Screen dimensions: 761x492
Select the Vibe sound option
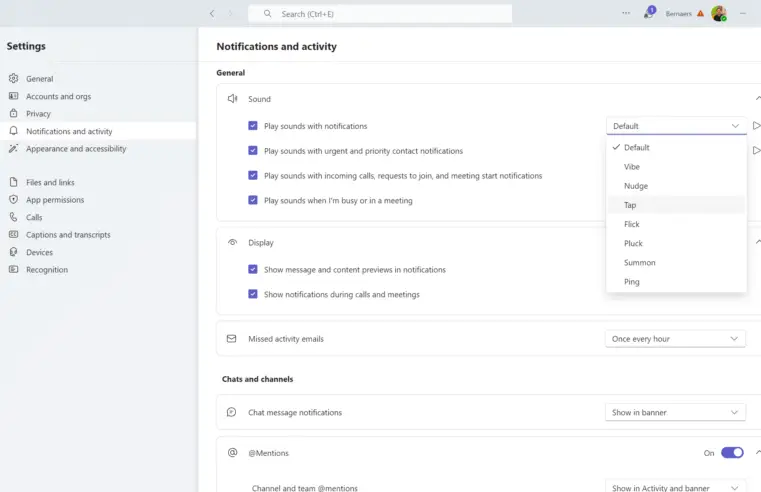coord(677,166)
